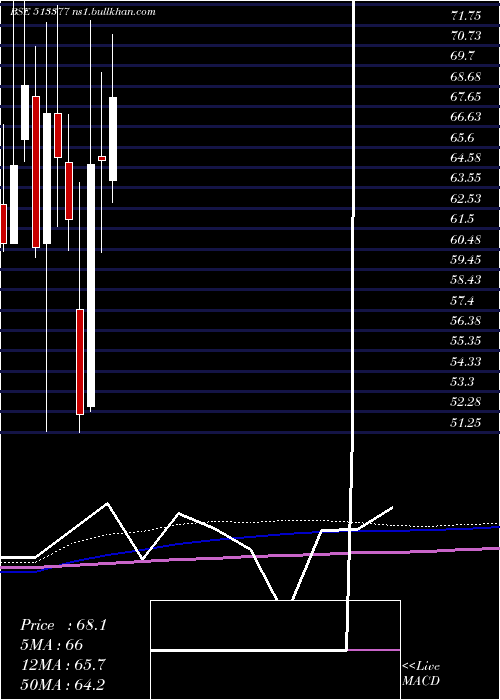The width and height of the screenshot is (500, 700).
Task: Click the 65.6 price axis label
Action: 463,138
